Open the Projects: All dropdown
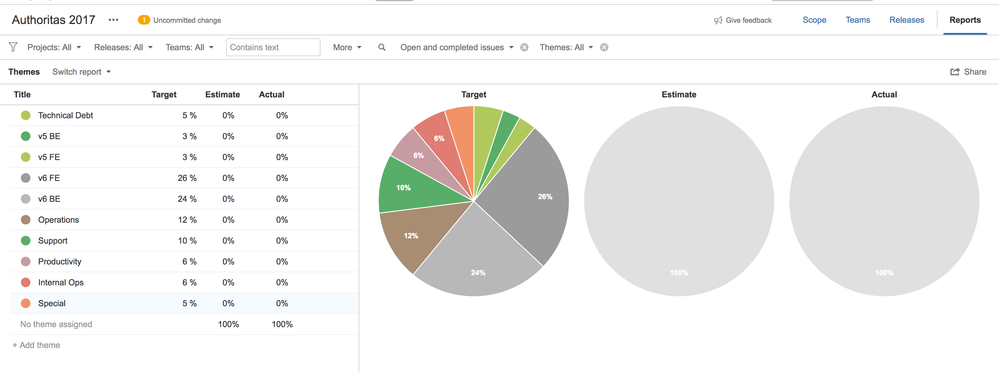This screenshot has width=999, height=372. [54, 47]
